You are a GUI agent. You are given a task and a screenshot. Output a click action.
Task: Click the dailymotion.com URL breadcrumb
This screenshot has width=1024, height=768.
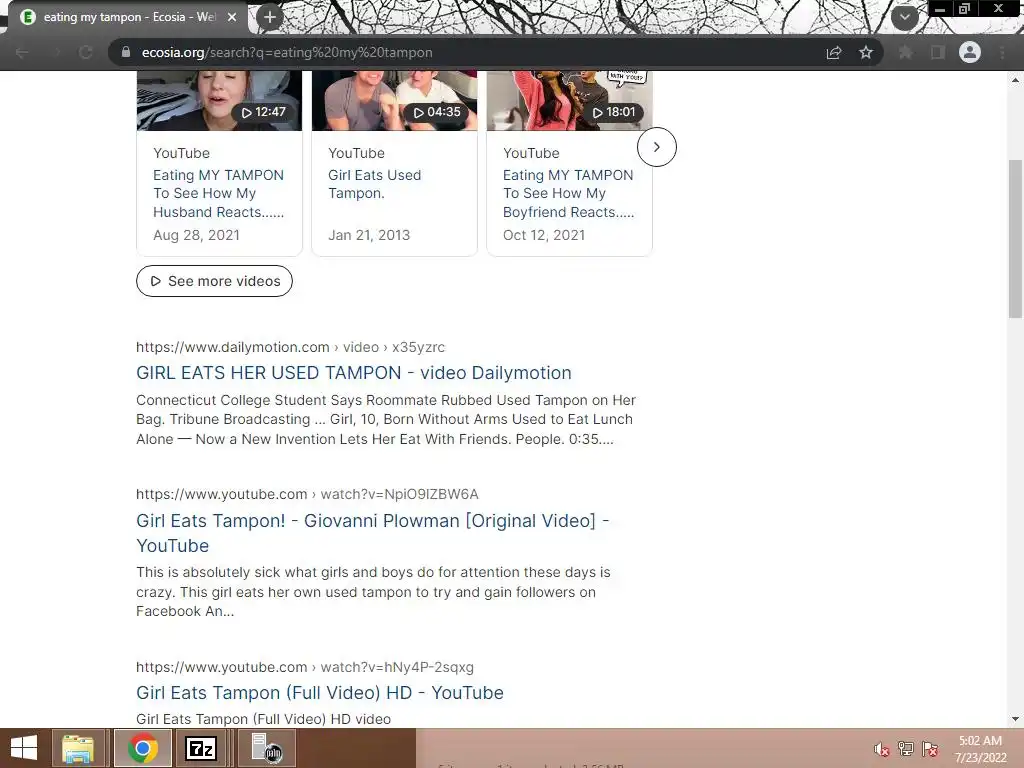pos(290,347)
